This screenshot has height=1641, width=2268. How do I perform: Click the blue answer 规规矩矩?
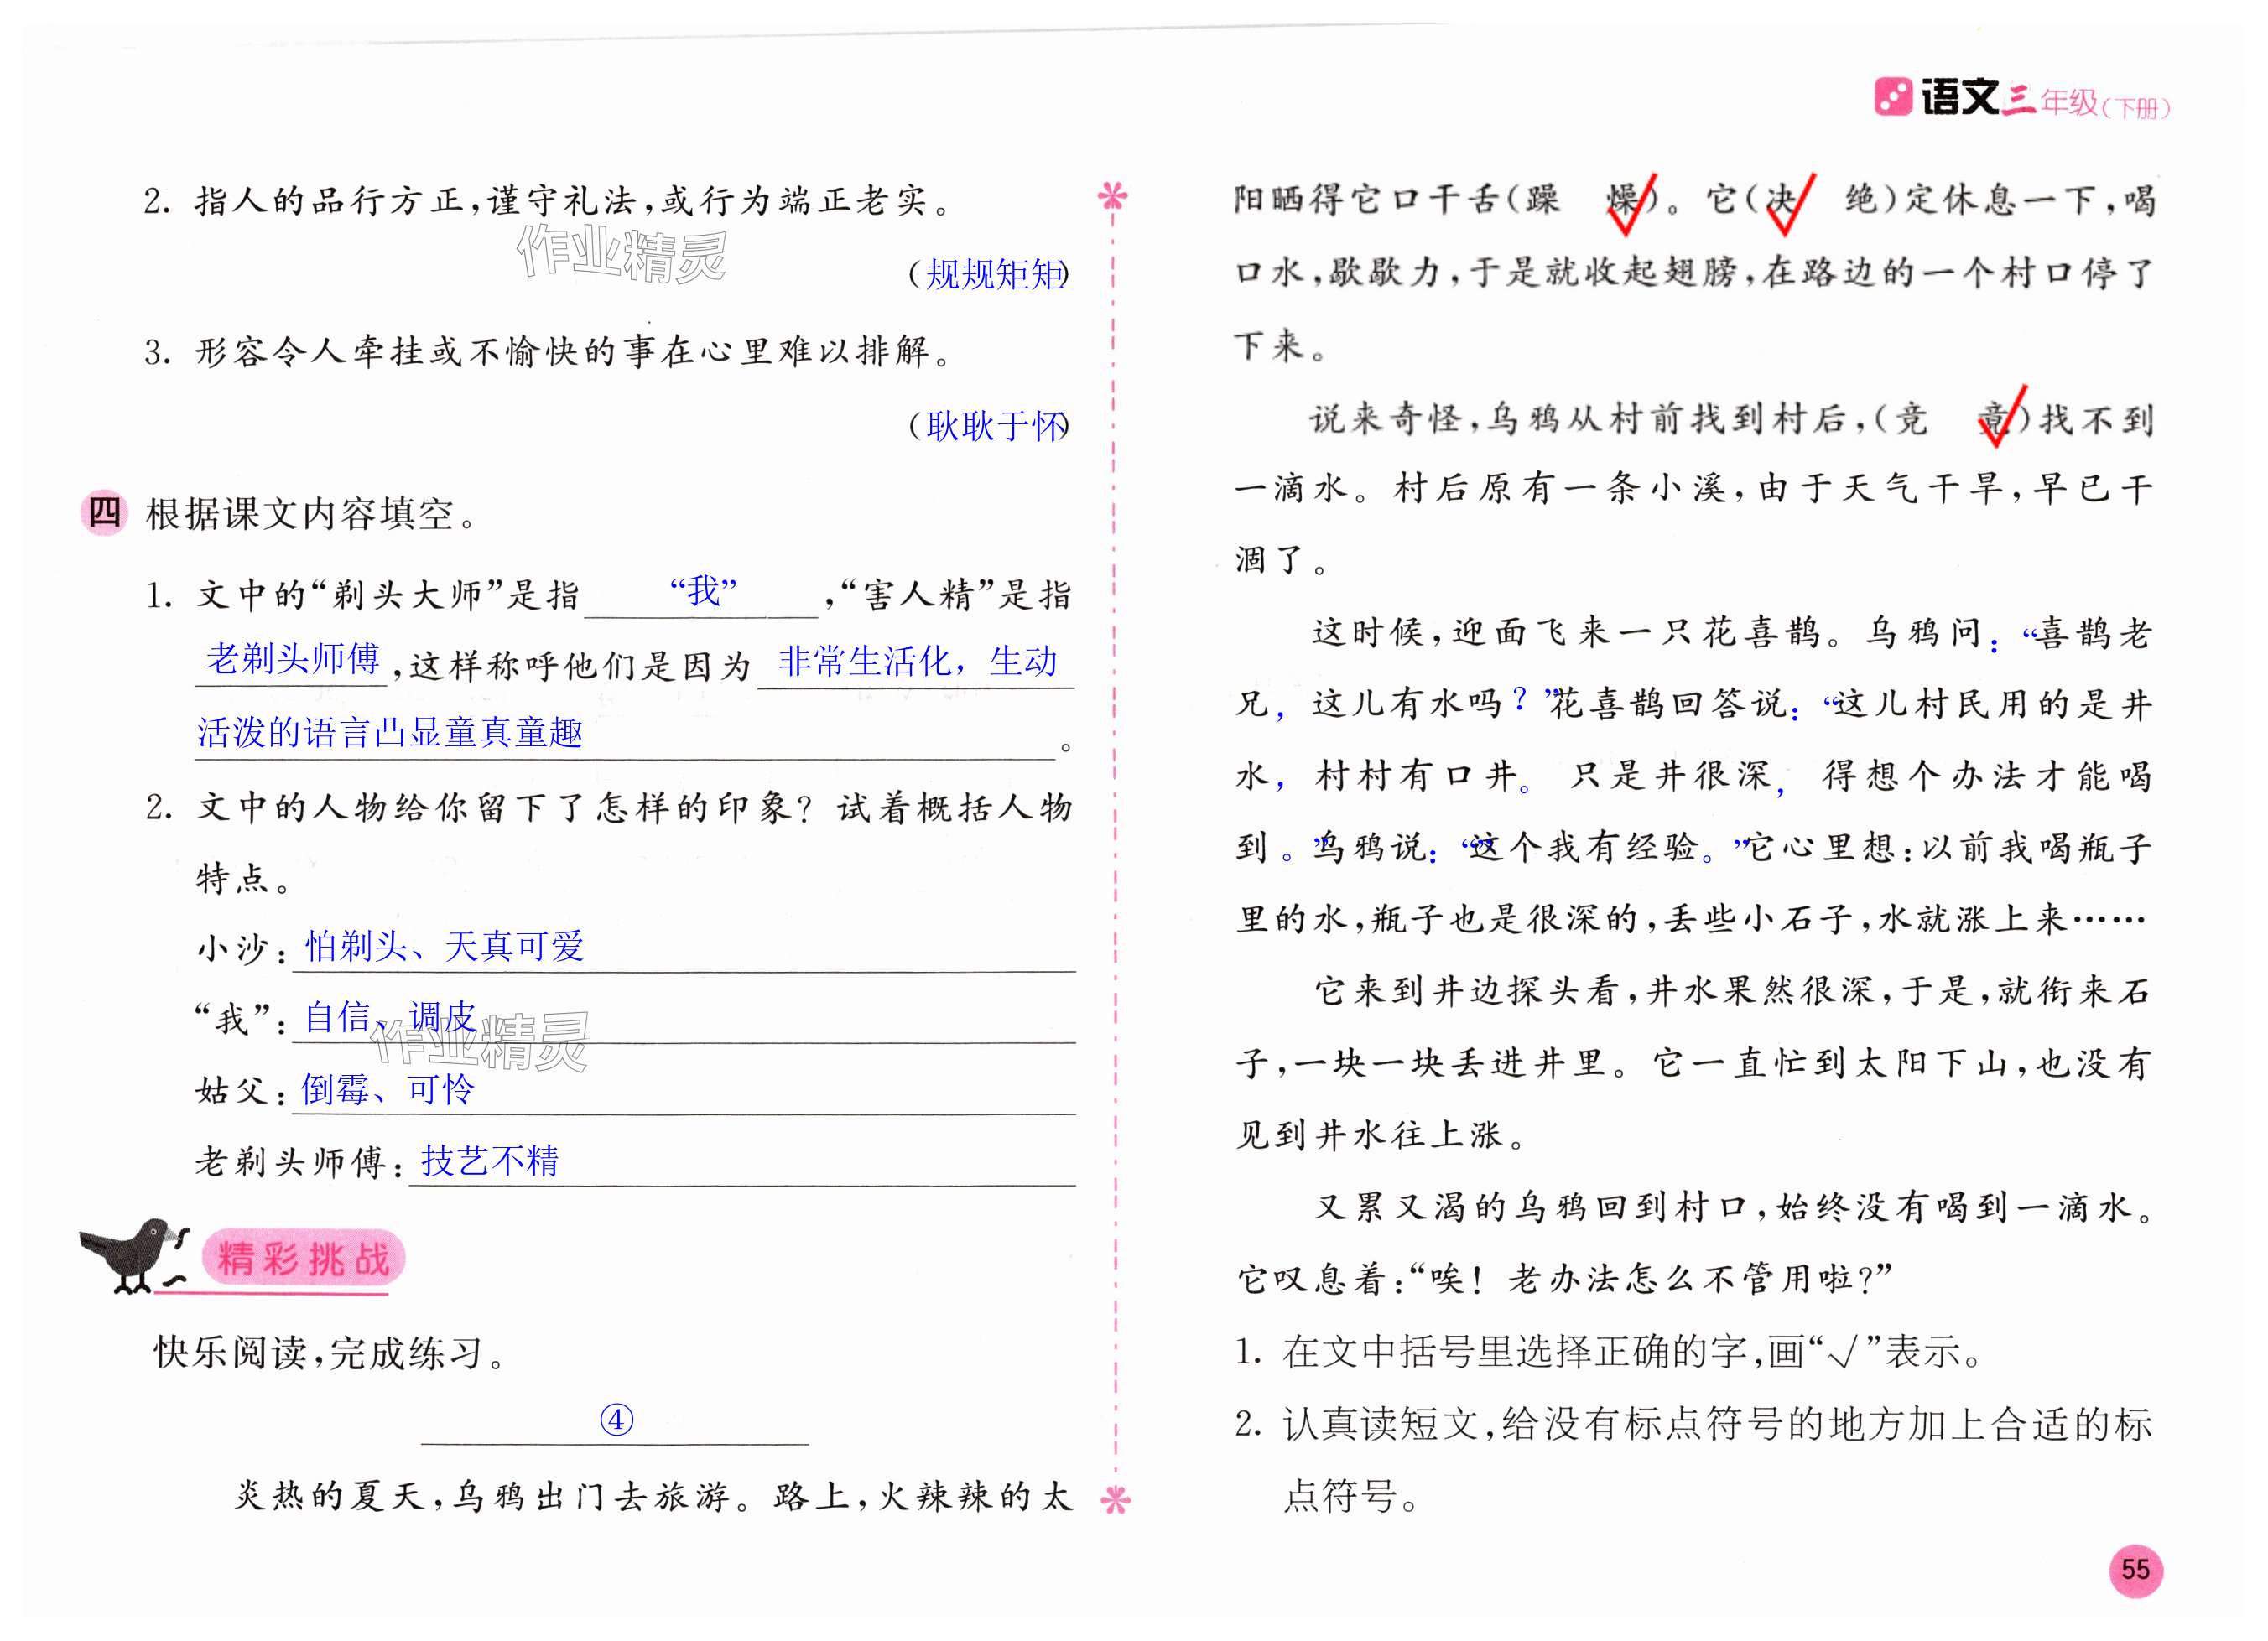(994, 274)
